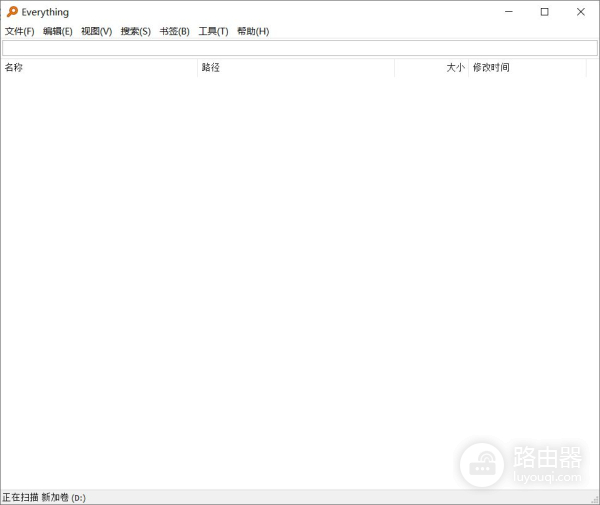The height and width of the screenshot is (505, 600).
Task: Open the 搜索(S) menu
Action: coord(136,31)
